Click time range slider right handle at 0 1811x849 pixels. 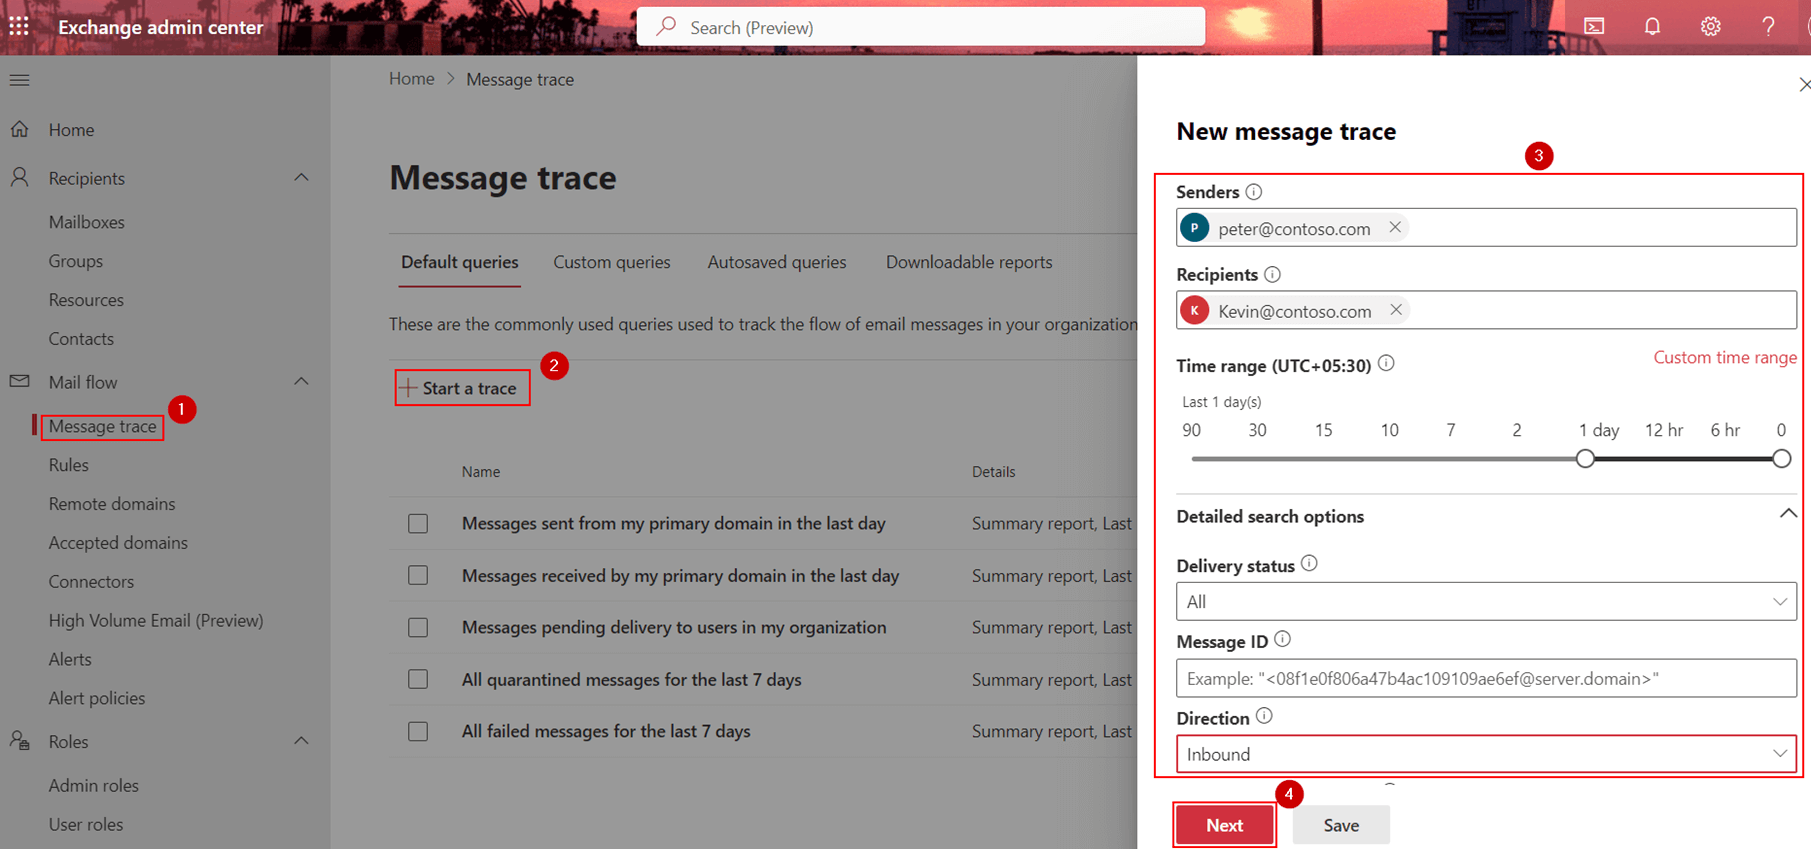(1781, 459)
